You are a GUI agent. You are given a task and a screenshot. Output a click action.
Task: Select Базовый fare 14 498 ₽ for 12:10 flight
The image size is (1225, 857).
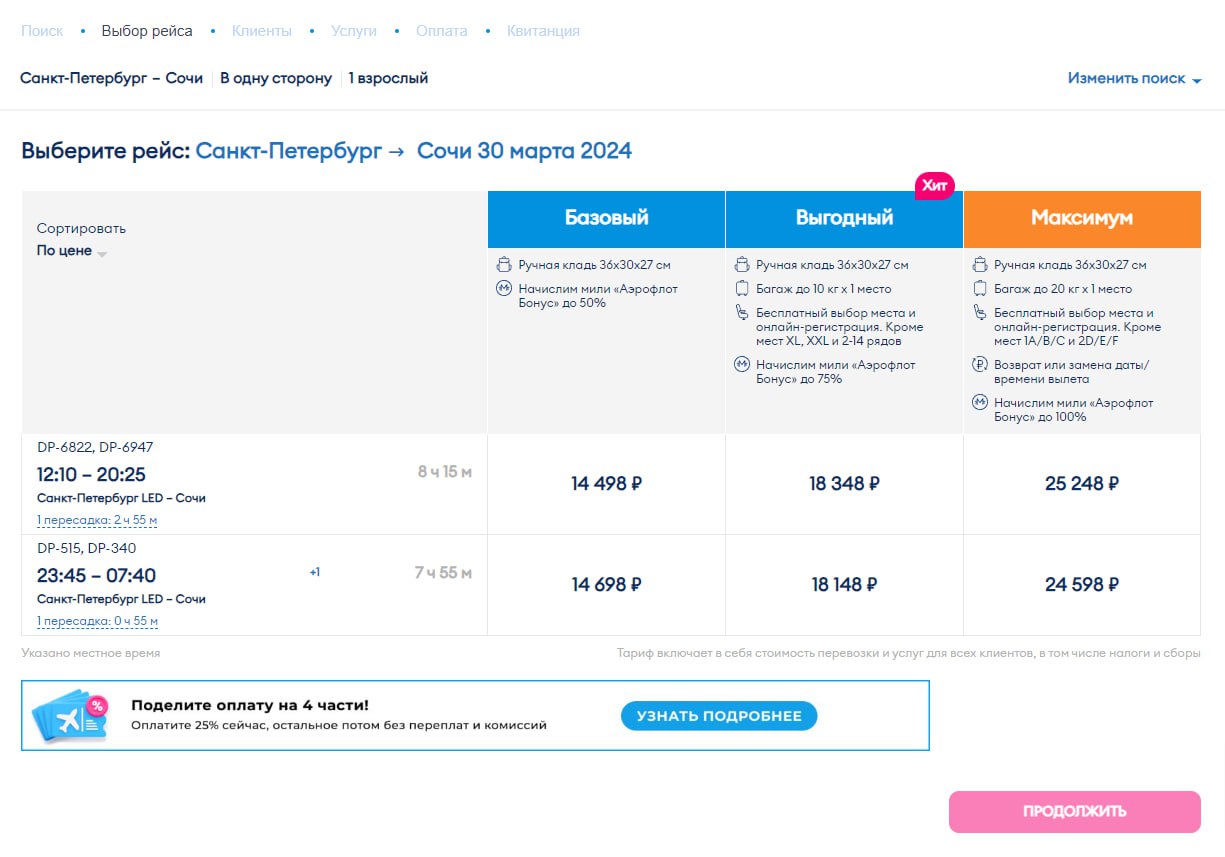(606, 484)
